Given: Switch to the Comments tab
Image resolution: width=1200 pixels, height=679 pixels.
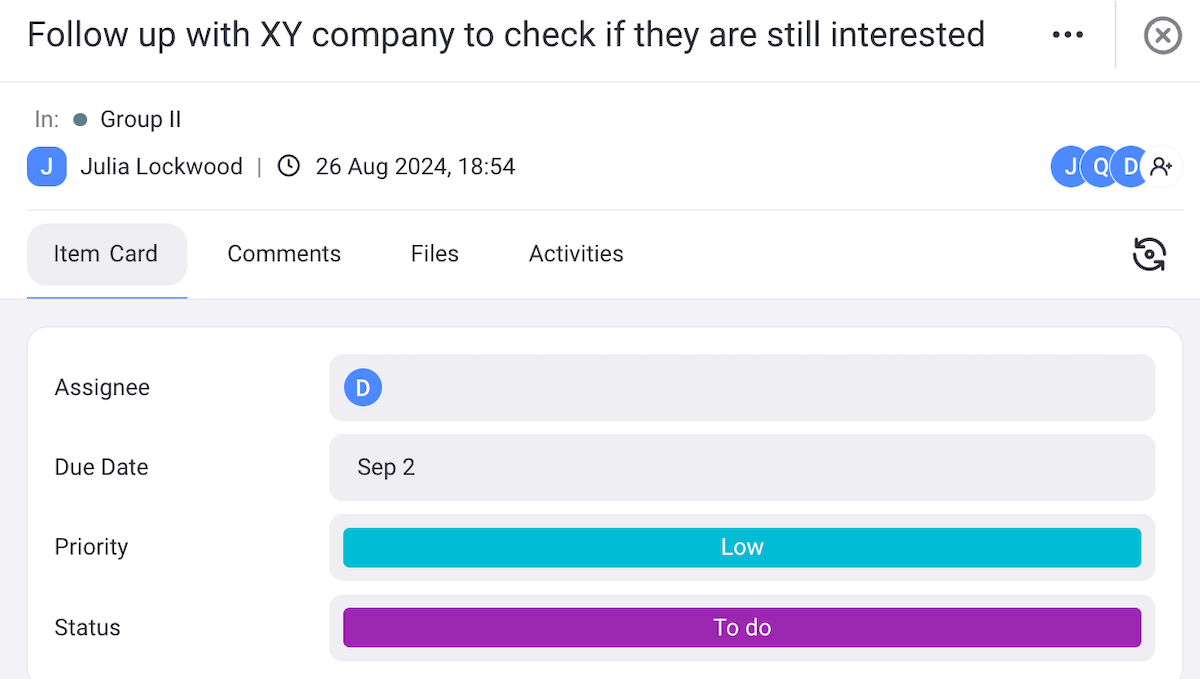Looking at the screenshot, I should (284, 254).
